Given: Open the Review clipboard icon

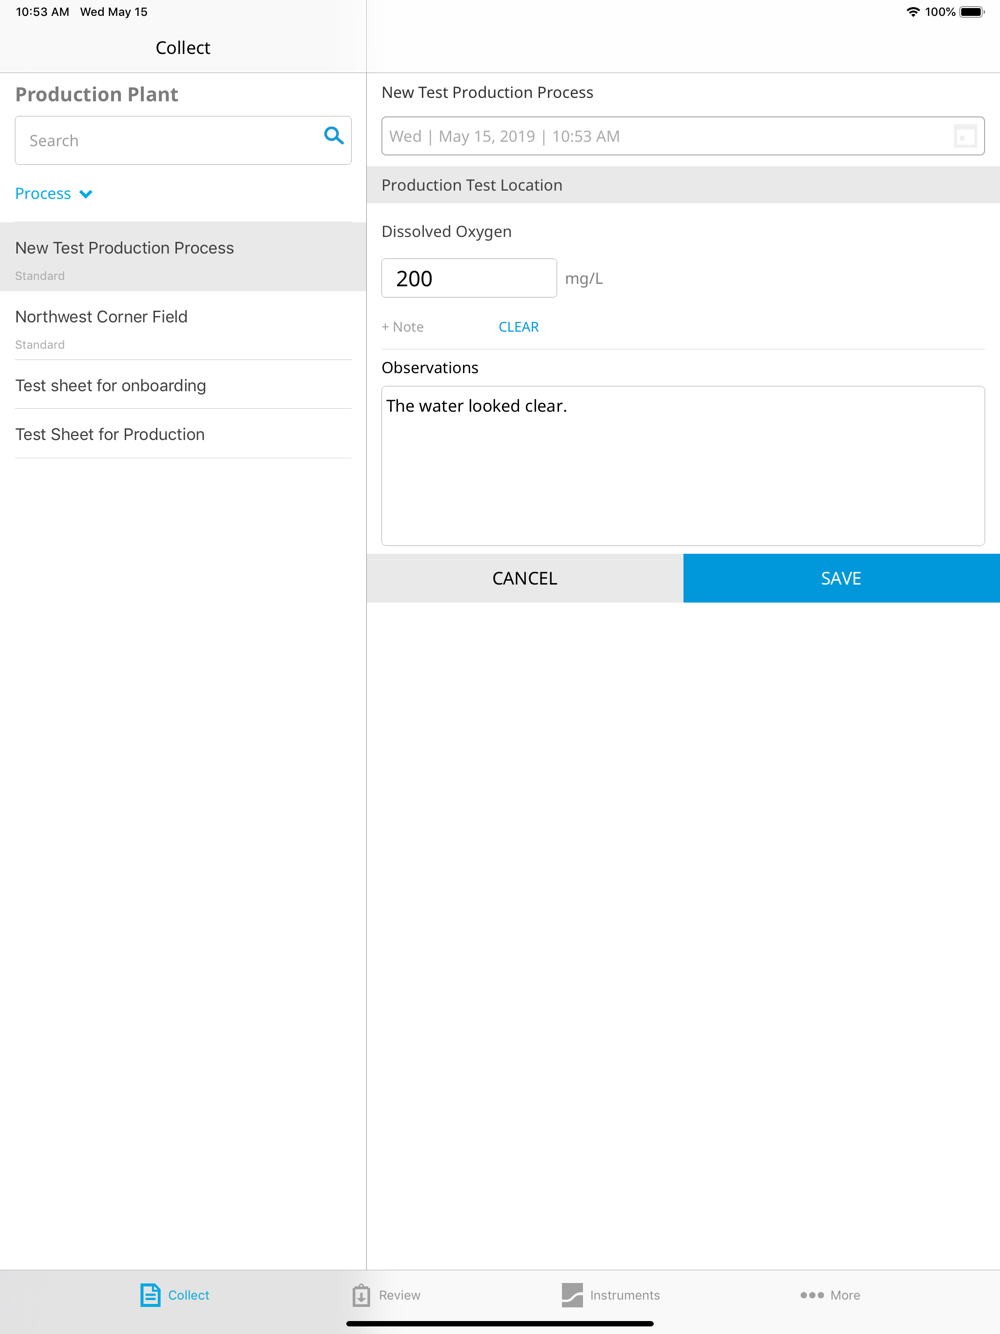Looking at the screenshot, I should [x=361, y=1295].
